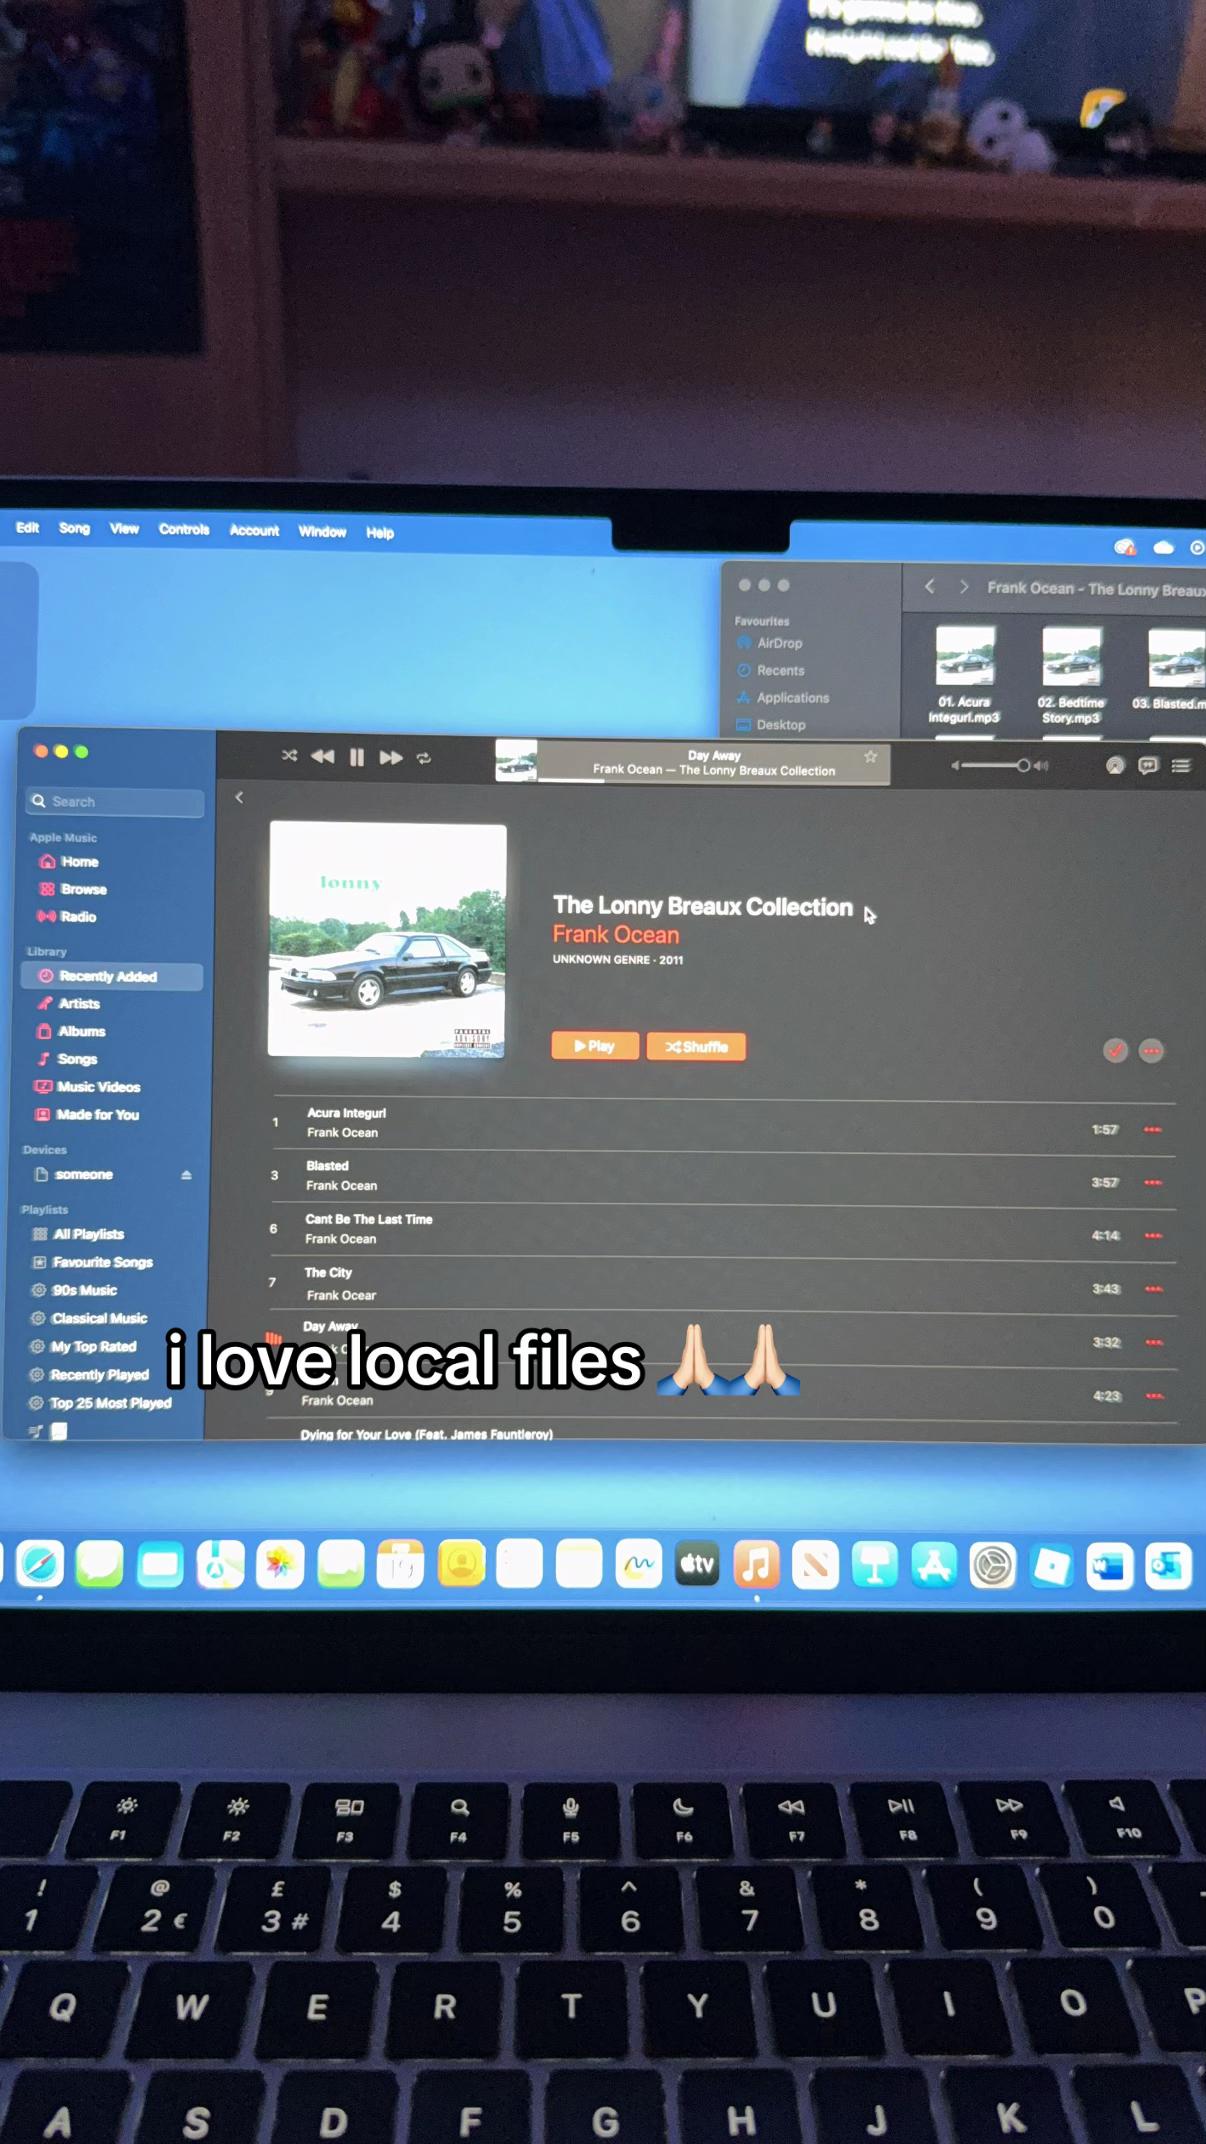Select Recently Added in Library
This screenshot has height=2144, width=1206.
click(x=112, y=976)
